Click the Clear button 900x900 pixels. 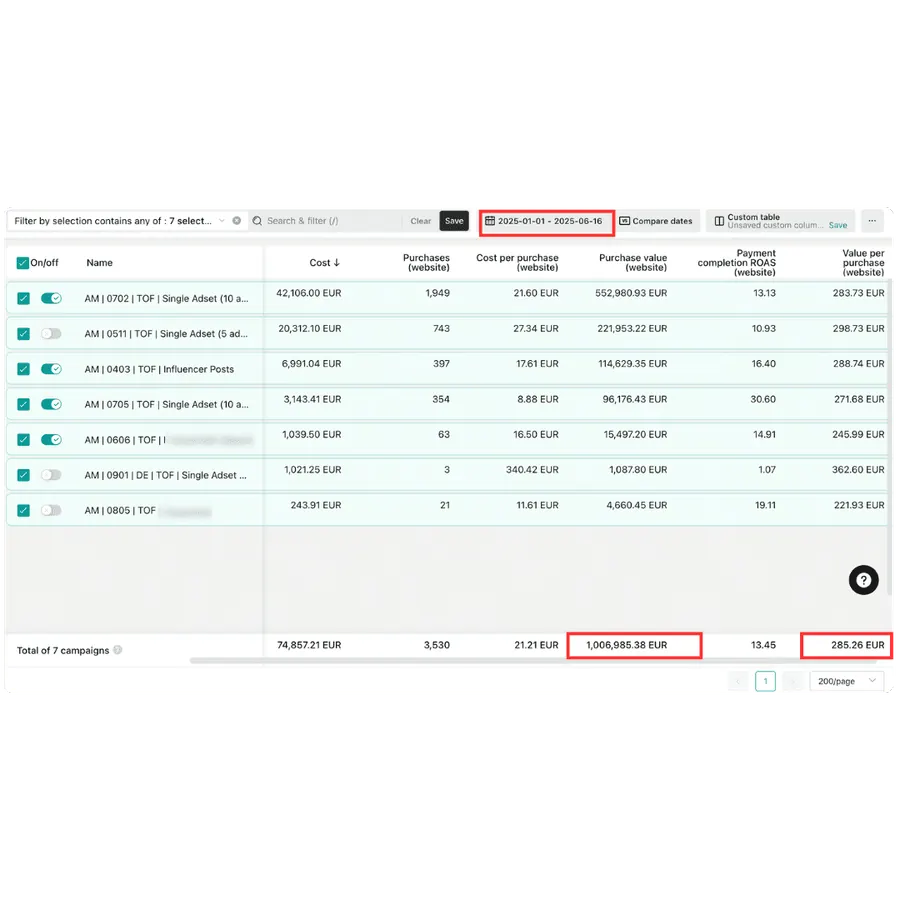click(x=421, y=221)
